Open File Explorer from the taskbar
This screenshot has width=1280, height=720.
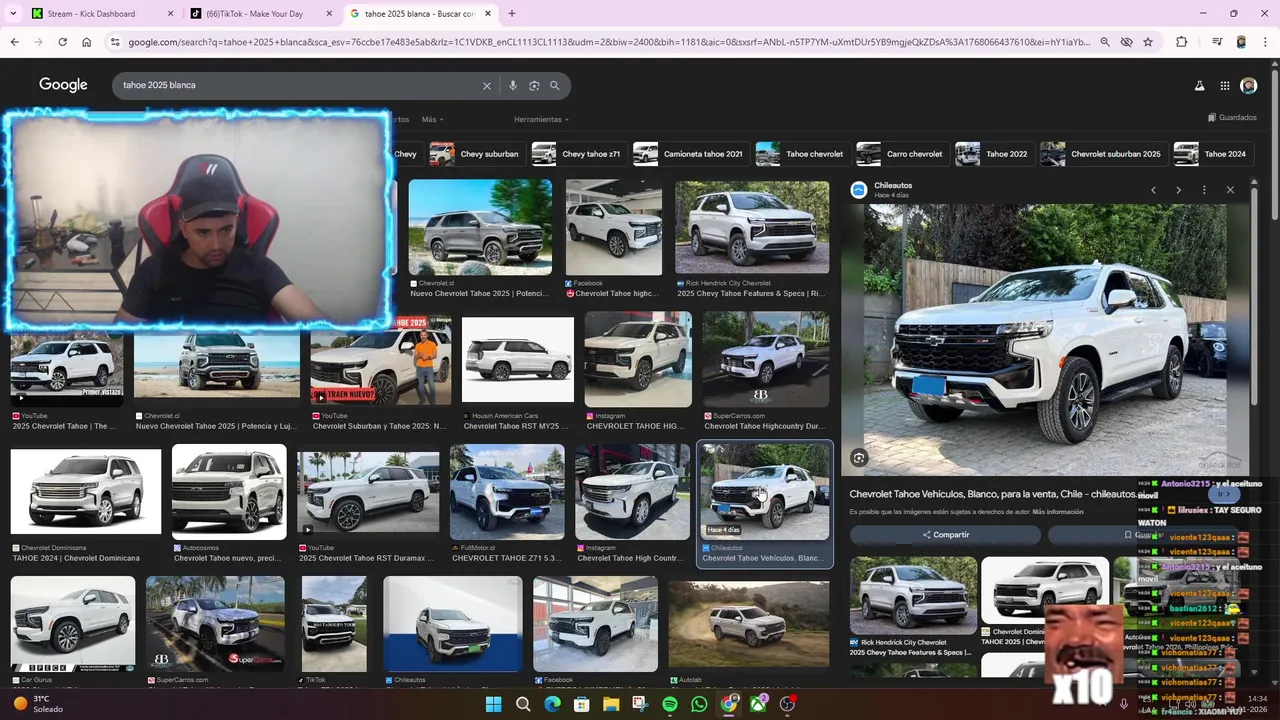(611, 704)
